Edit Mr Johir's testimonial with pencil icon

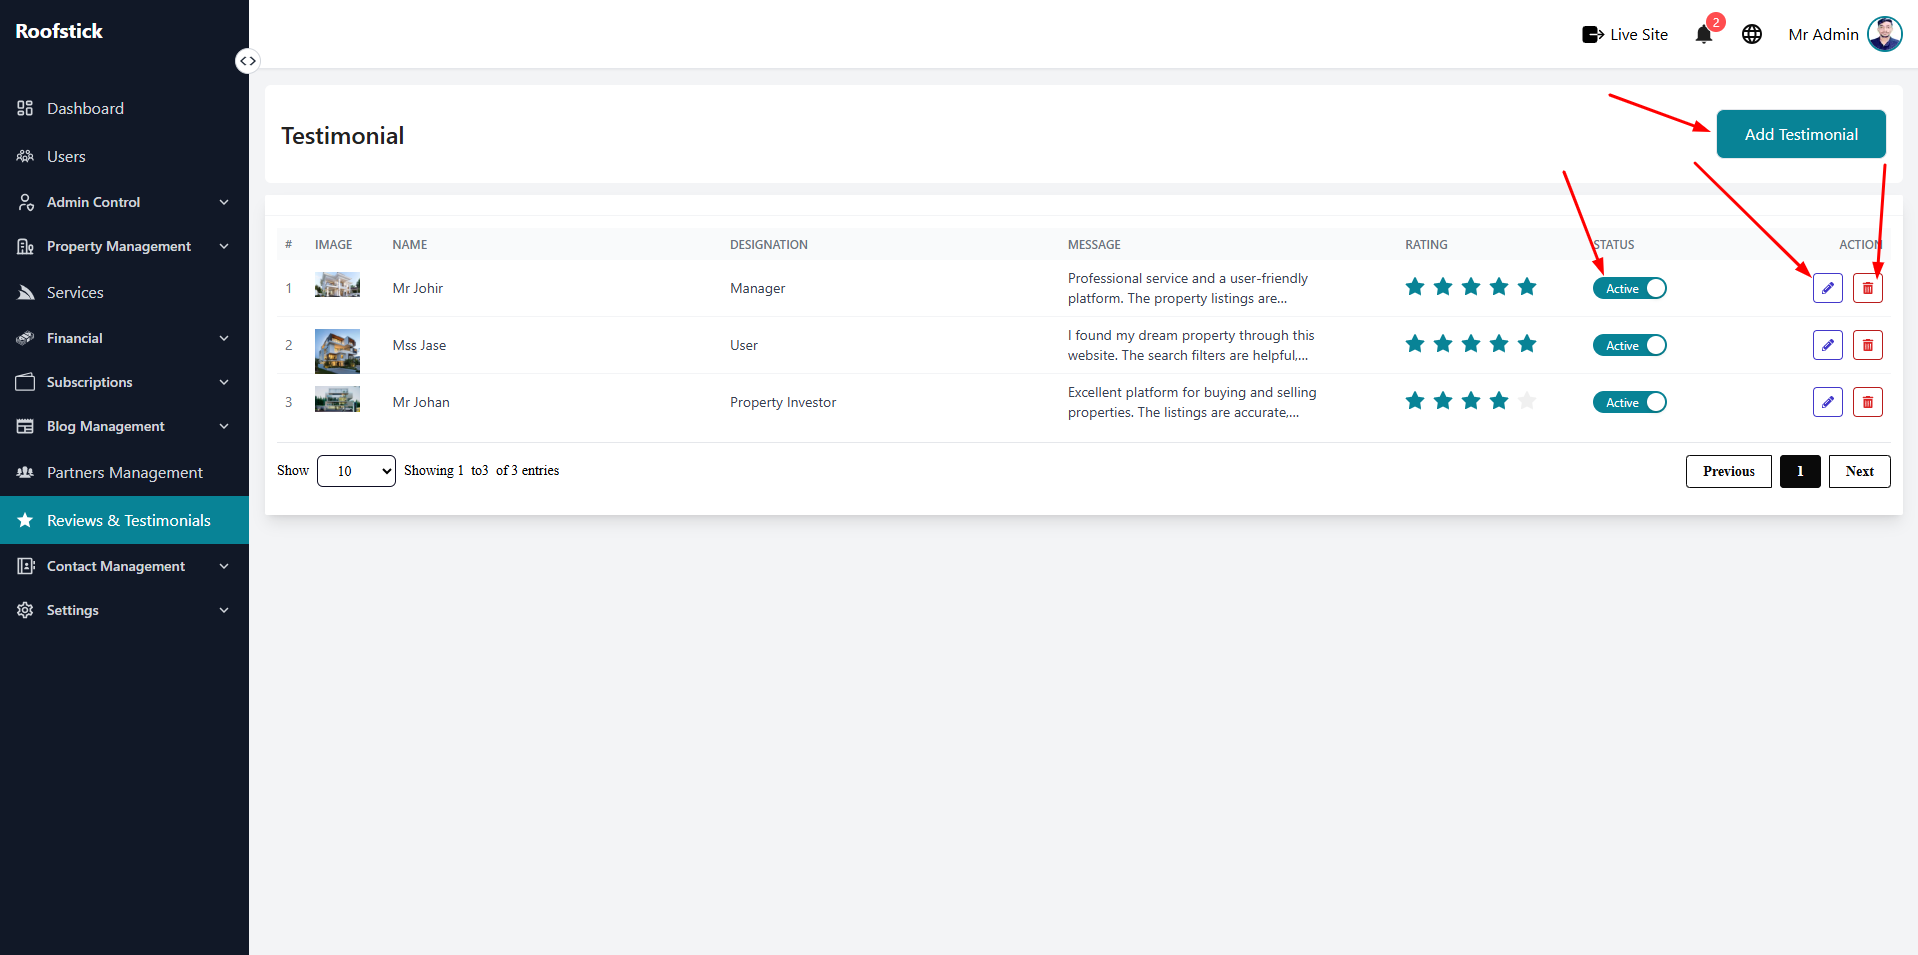(x=1827, y=288)
